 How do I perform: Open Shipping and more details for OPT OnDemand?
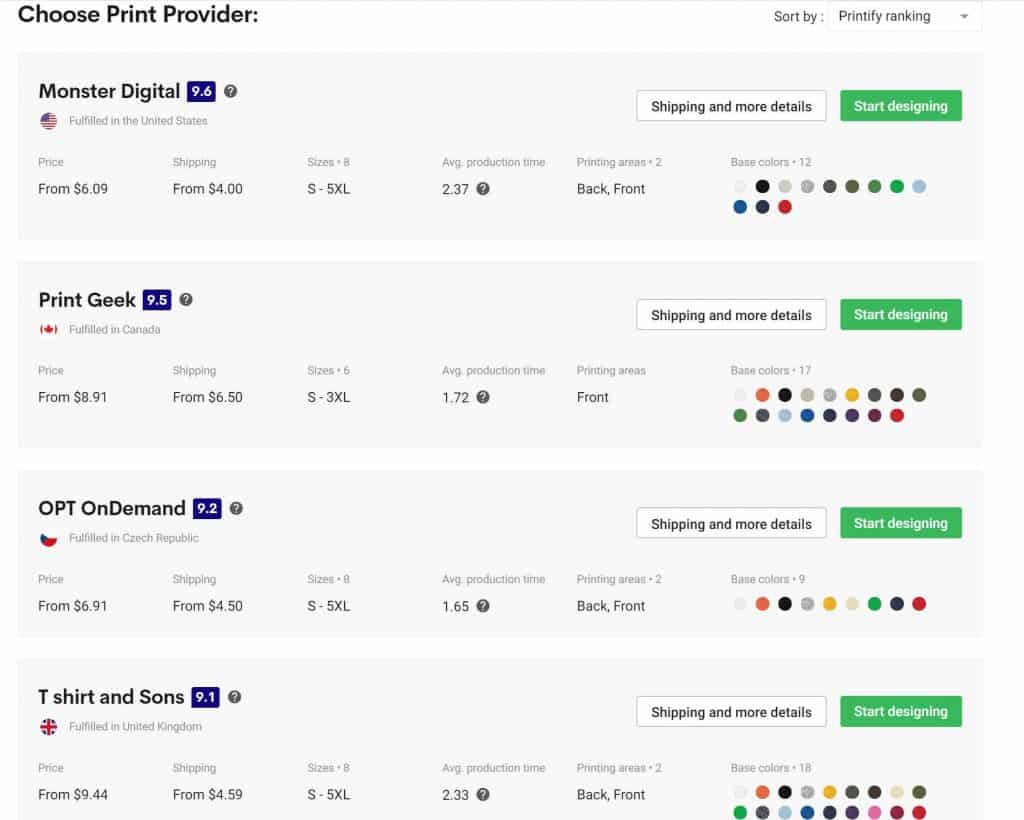[731, 523]
